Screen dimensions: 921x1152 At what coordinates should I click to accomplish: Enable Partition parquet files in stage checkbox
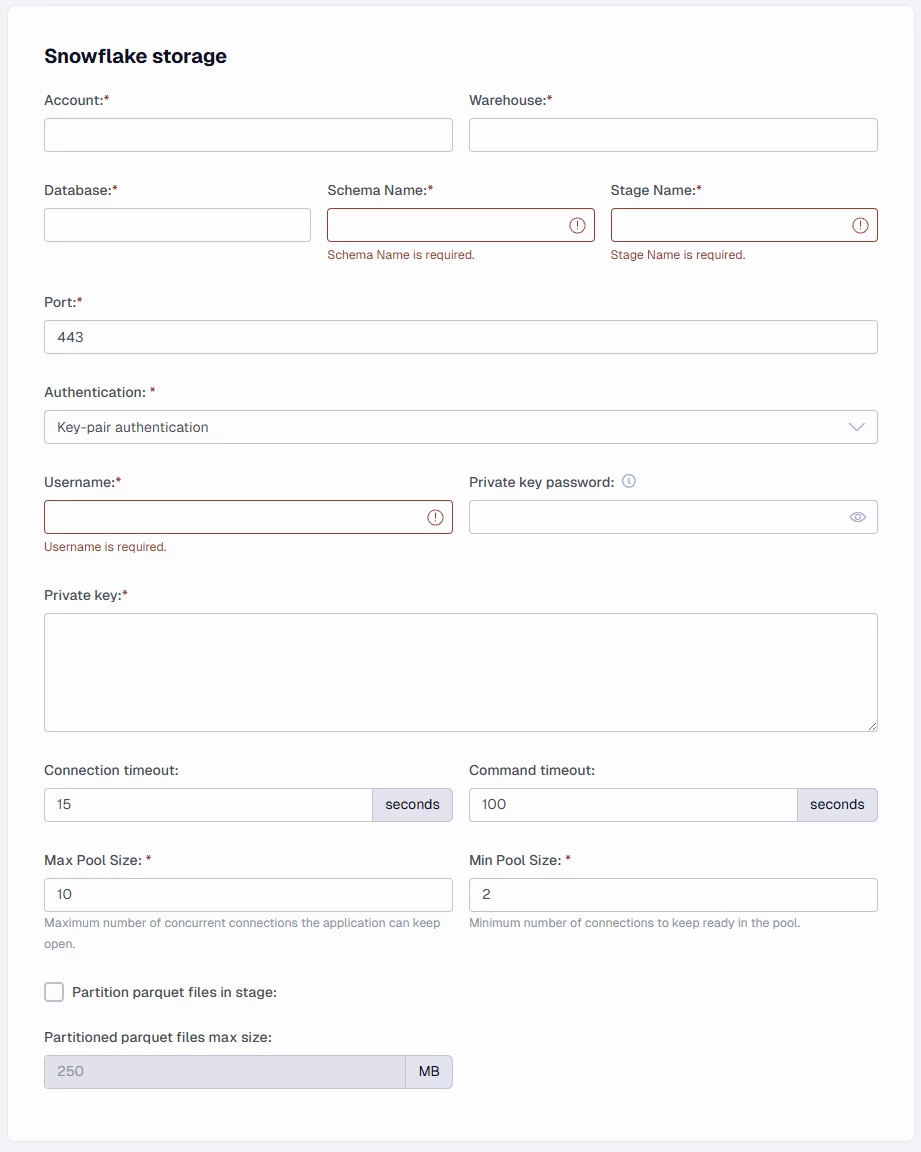[x=54, y=992]
